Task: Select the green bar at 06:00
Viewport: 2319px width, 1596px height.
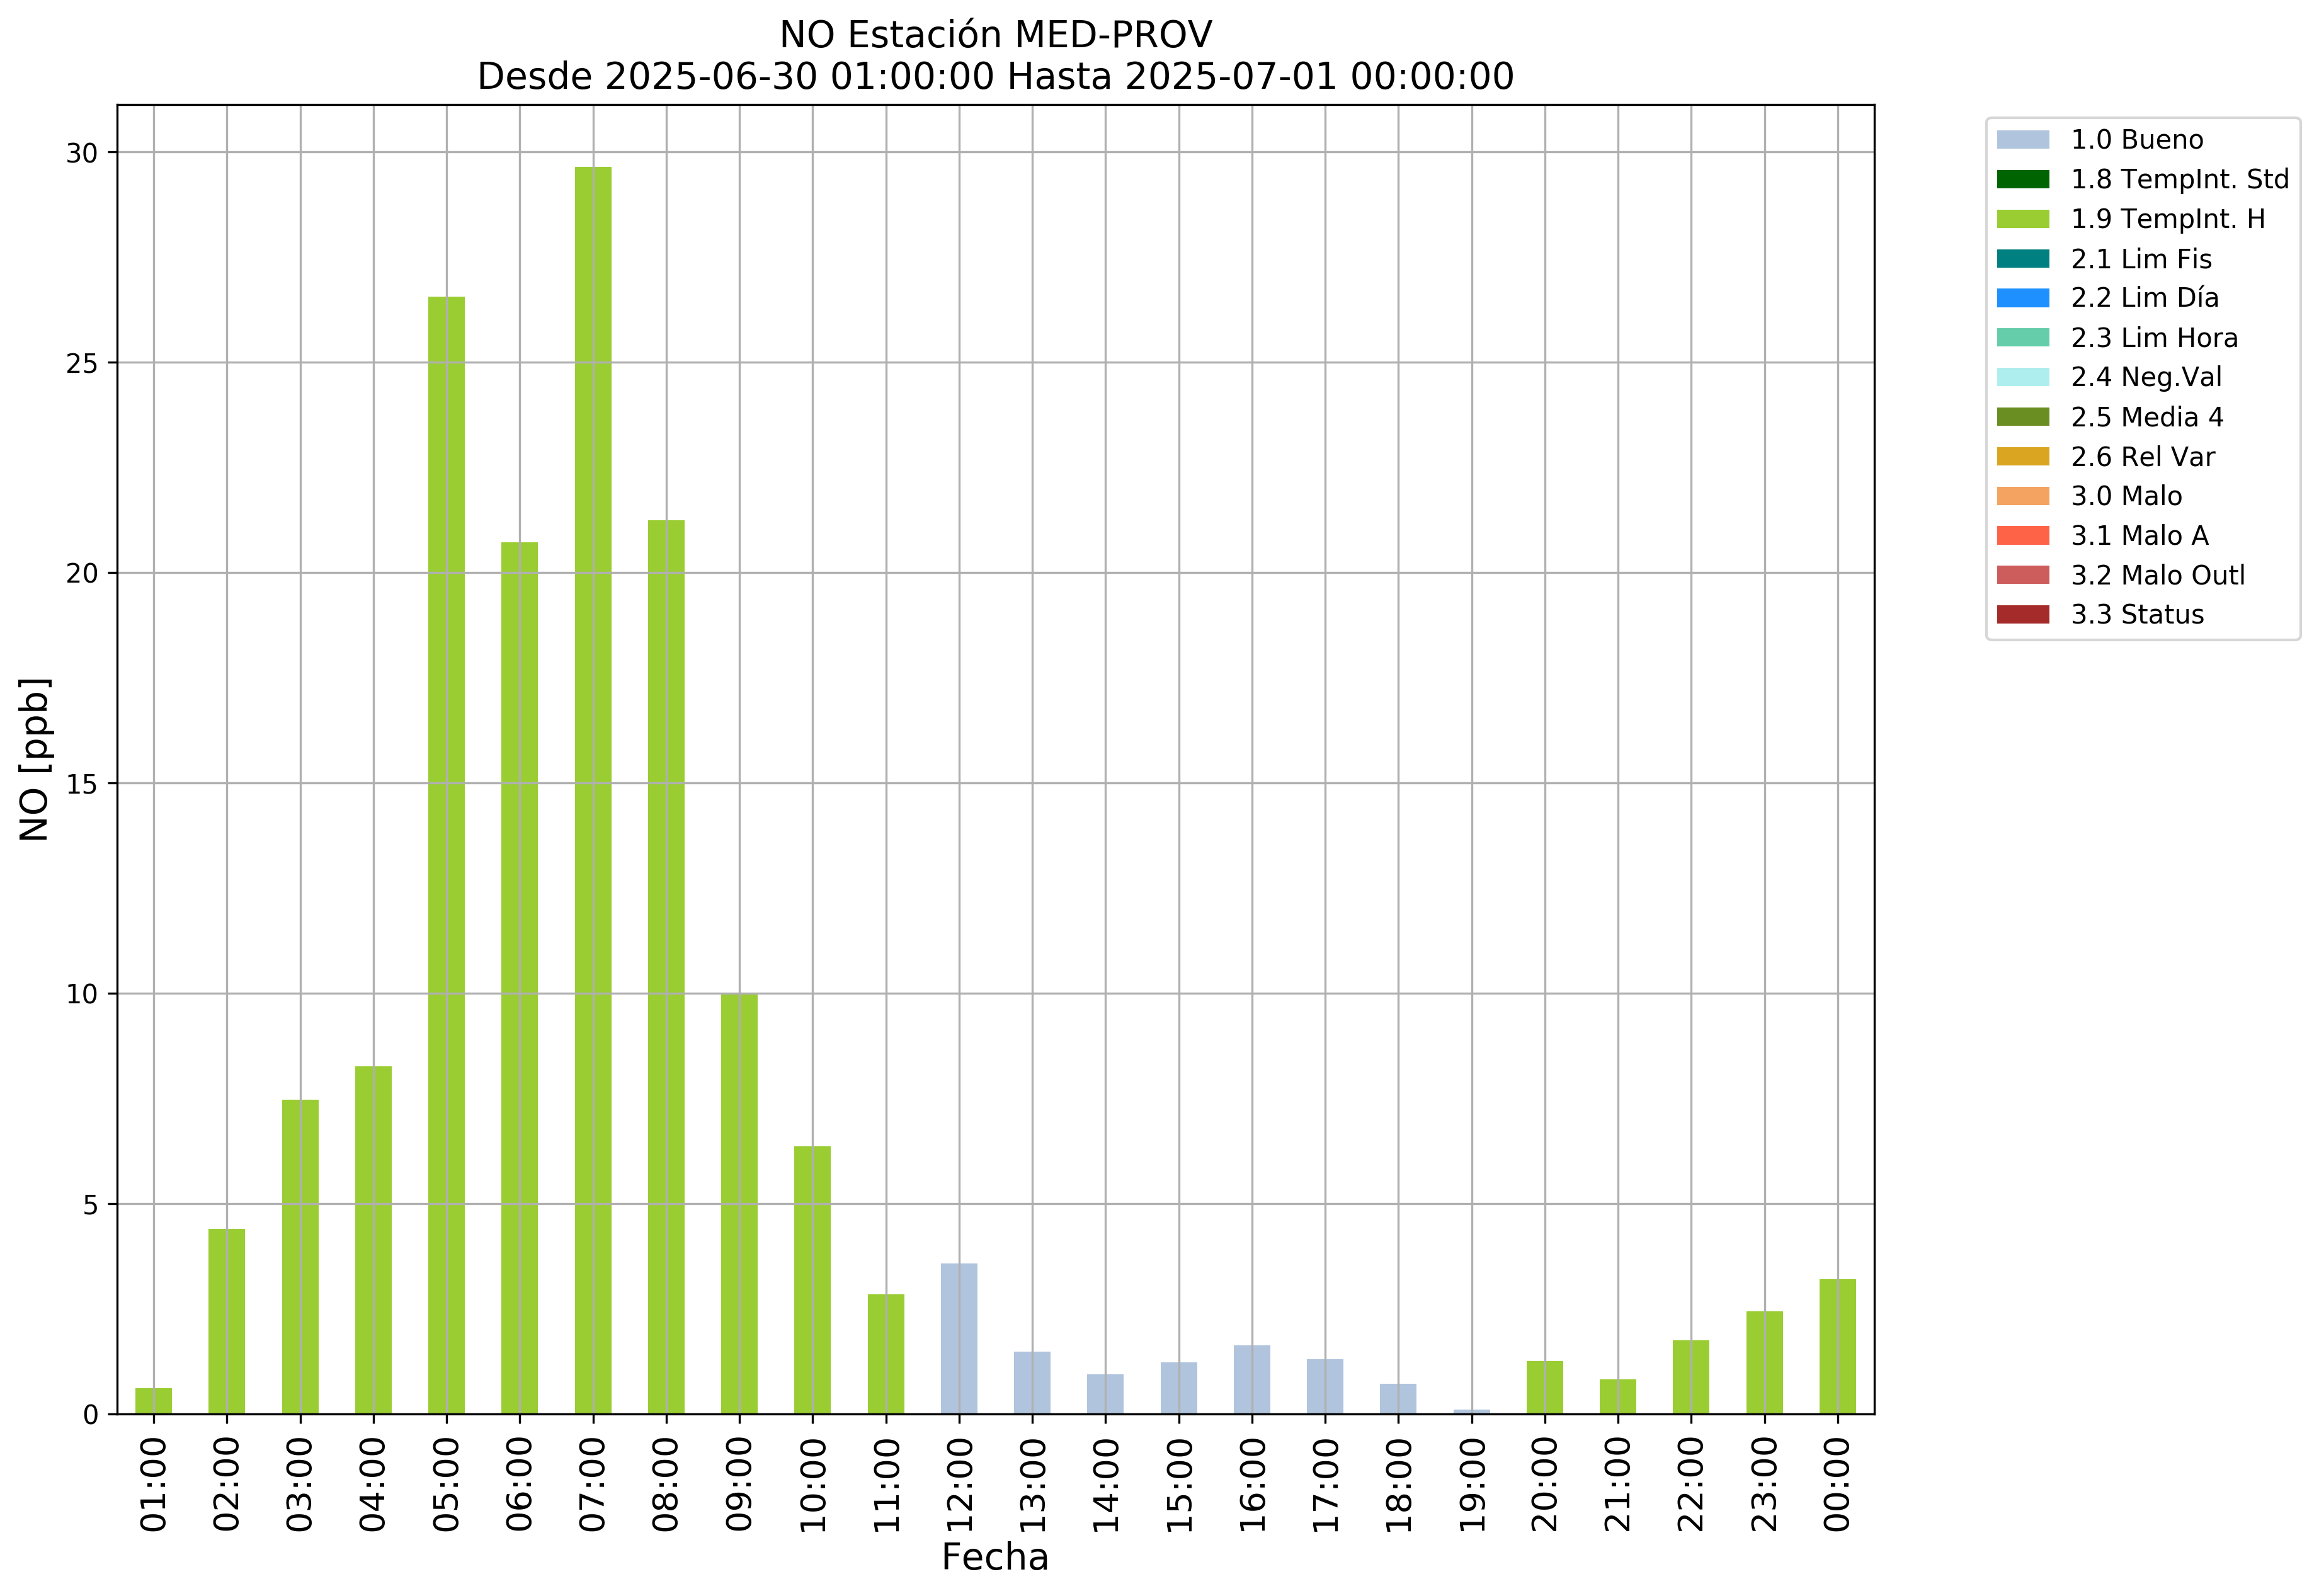Action: (519, 979)
